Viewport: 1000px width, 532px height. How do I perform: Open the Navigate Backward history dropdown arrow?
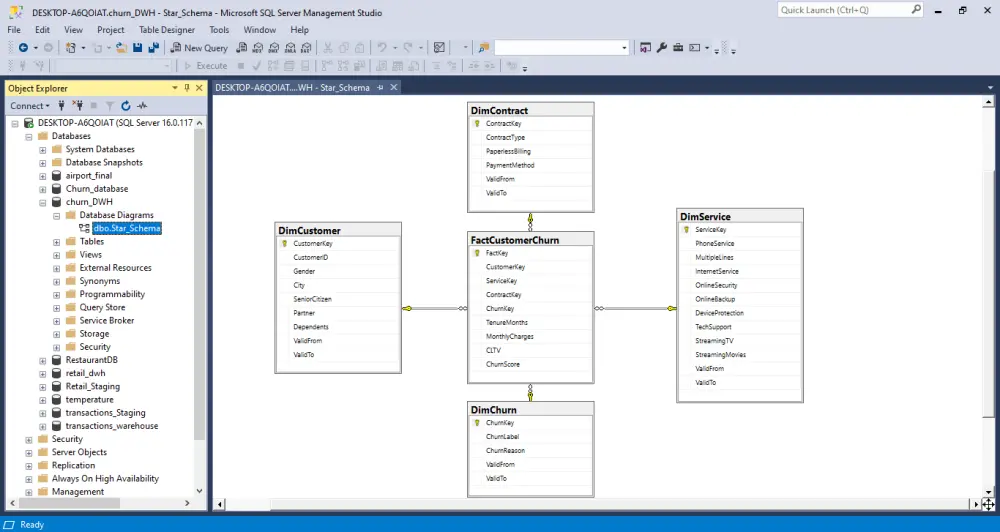click(x=35, y=48)
